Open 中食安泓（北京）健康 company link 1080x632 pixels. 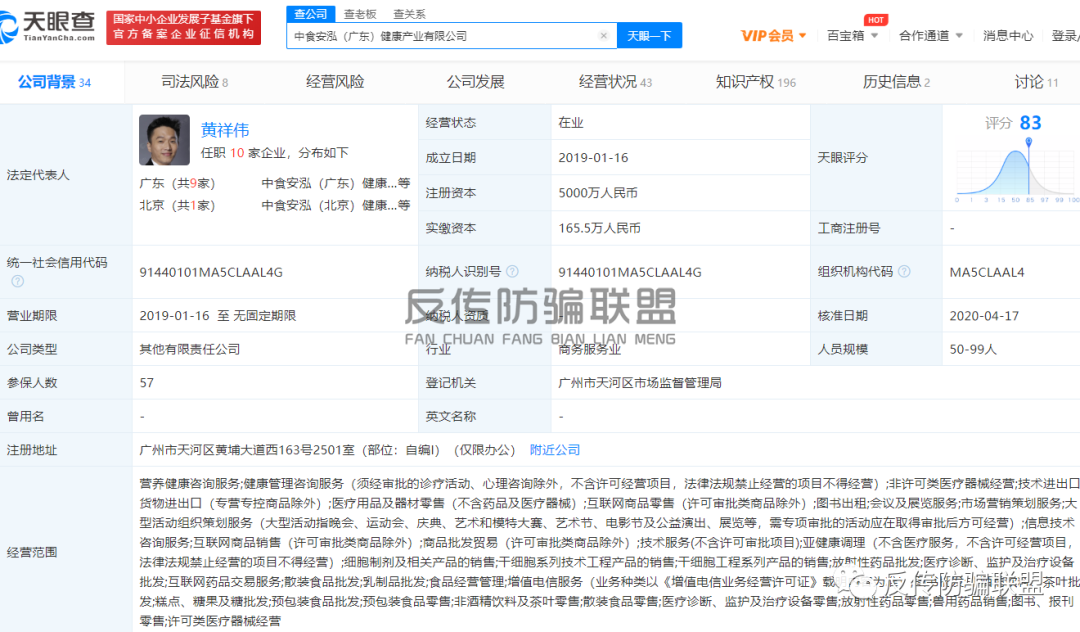tap(335, 205)
